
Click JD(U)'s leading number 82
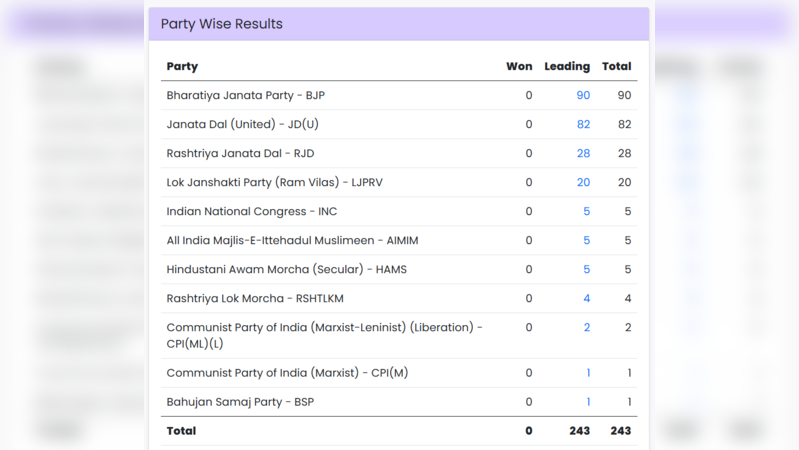(x=583, y=125)
